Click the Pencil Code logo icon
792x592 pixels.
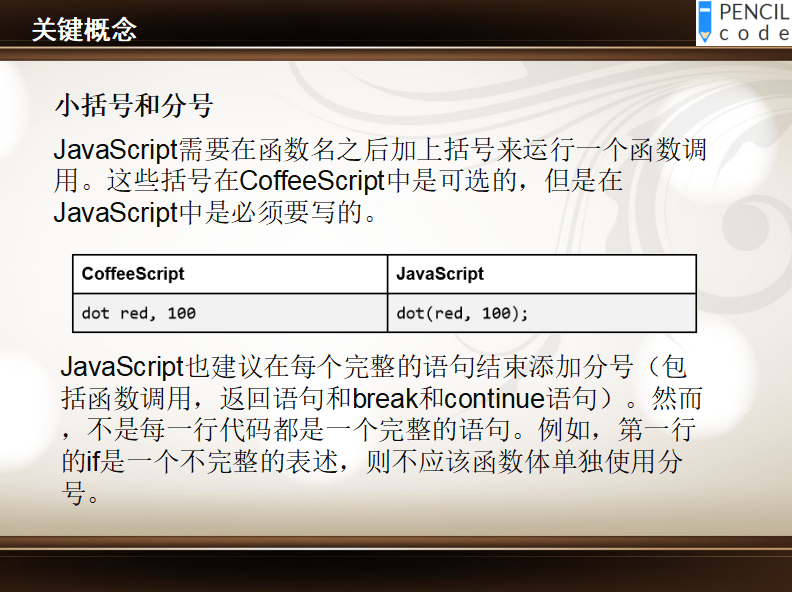click(705, 22)
